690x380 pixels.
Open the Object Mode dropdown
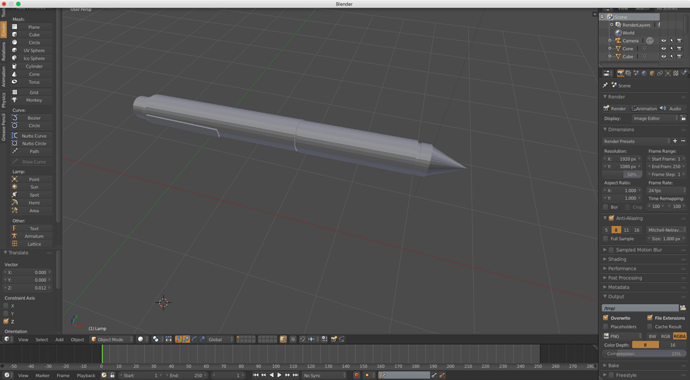coord(112,339)
